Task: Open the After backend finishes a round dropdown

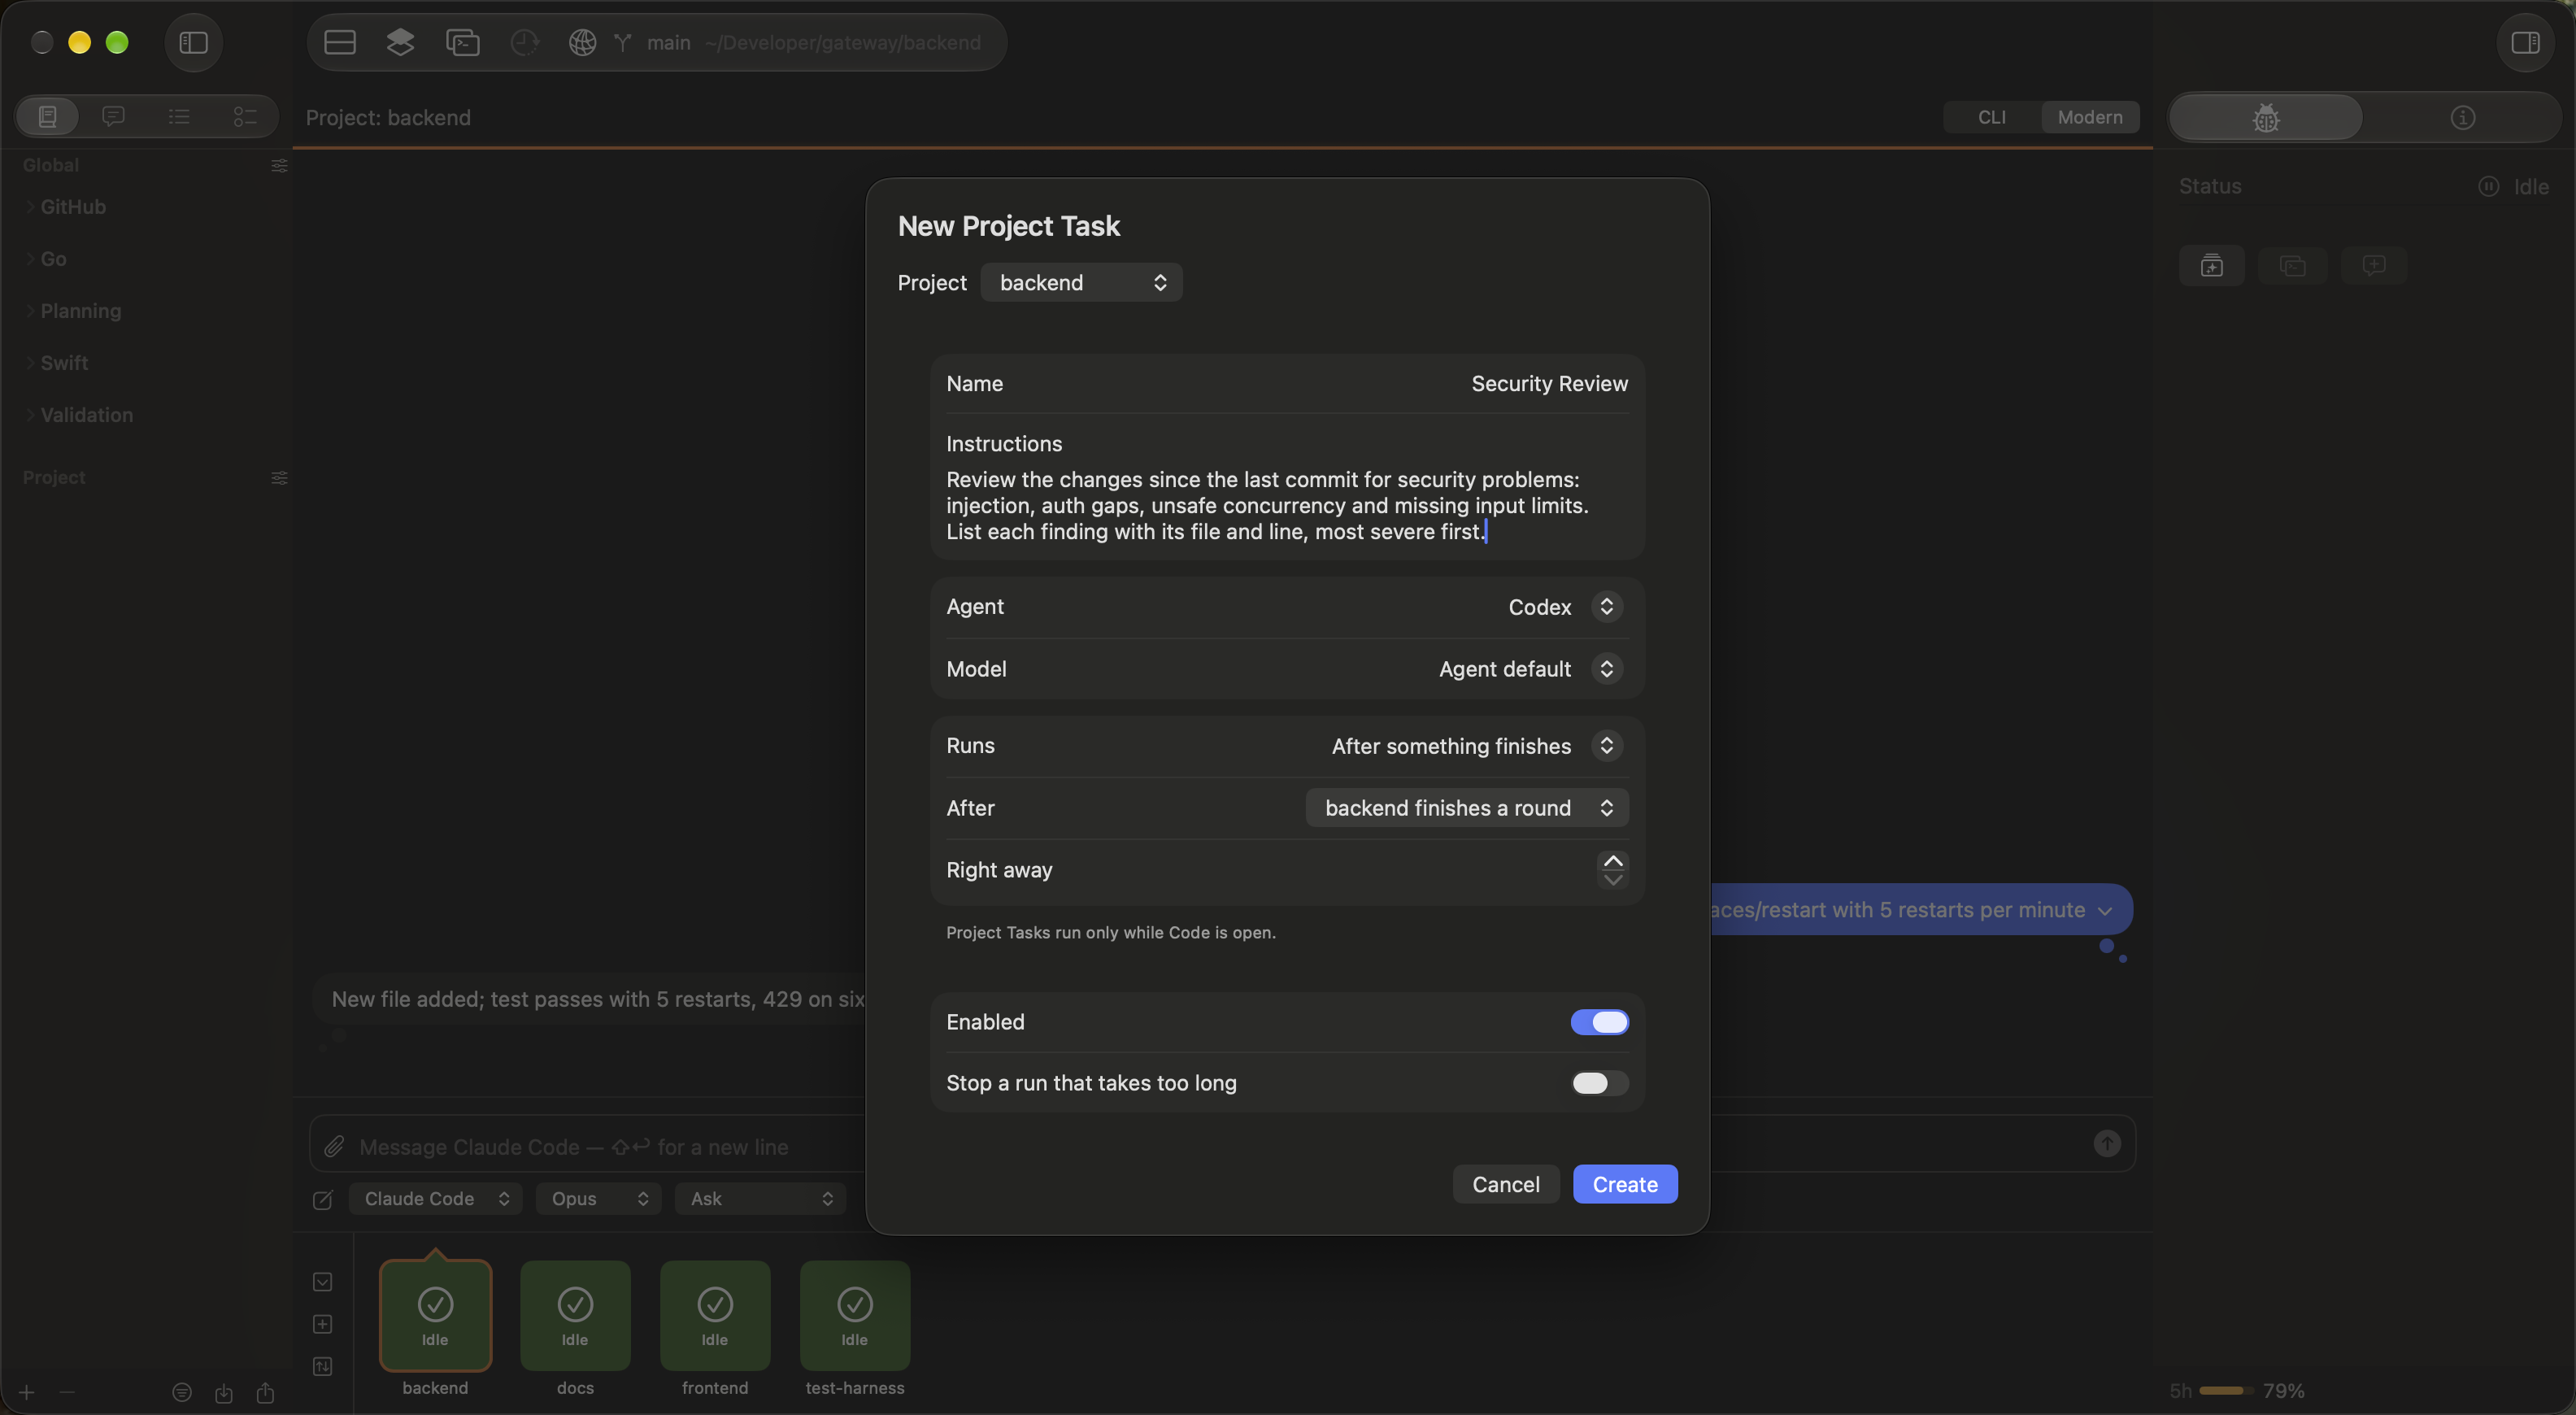Action: tap(1467, 808)
